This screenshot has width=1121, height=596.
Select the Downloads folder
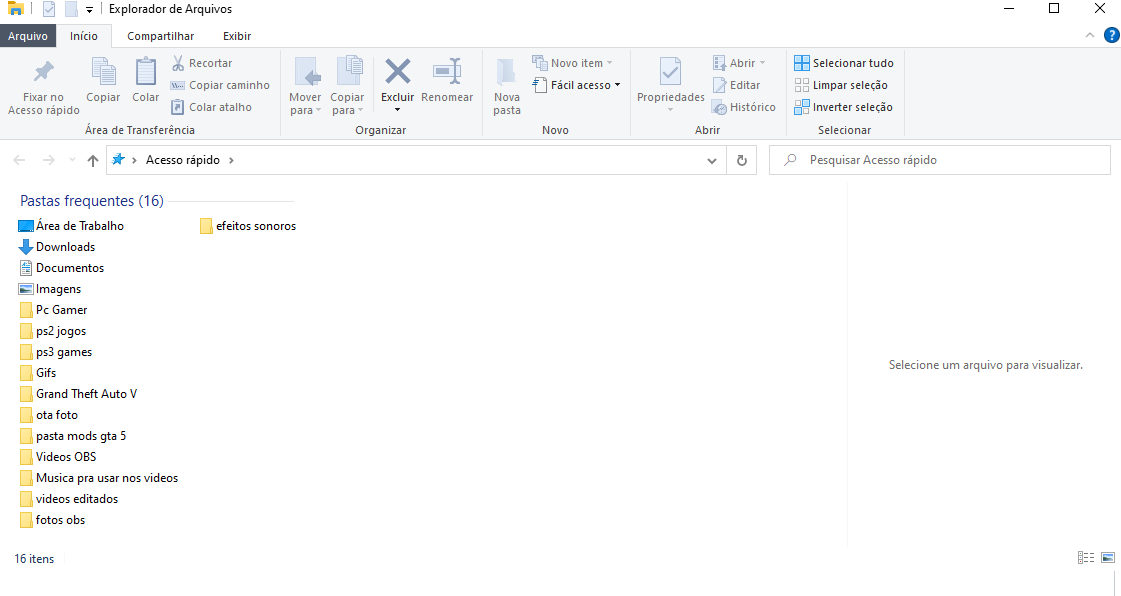(x=56, y=247)
